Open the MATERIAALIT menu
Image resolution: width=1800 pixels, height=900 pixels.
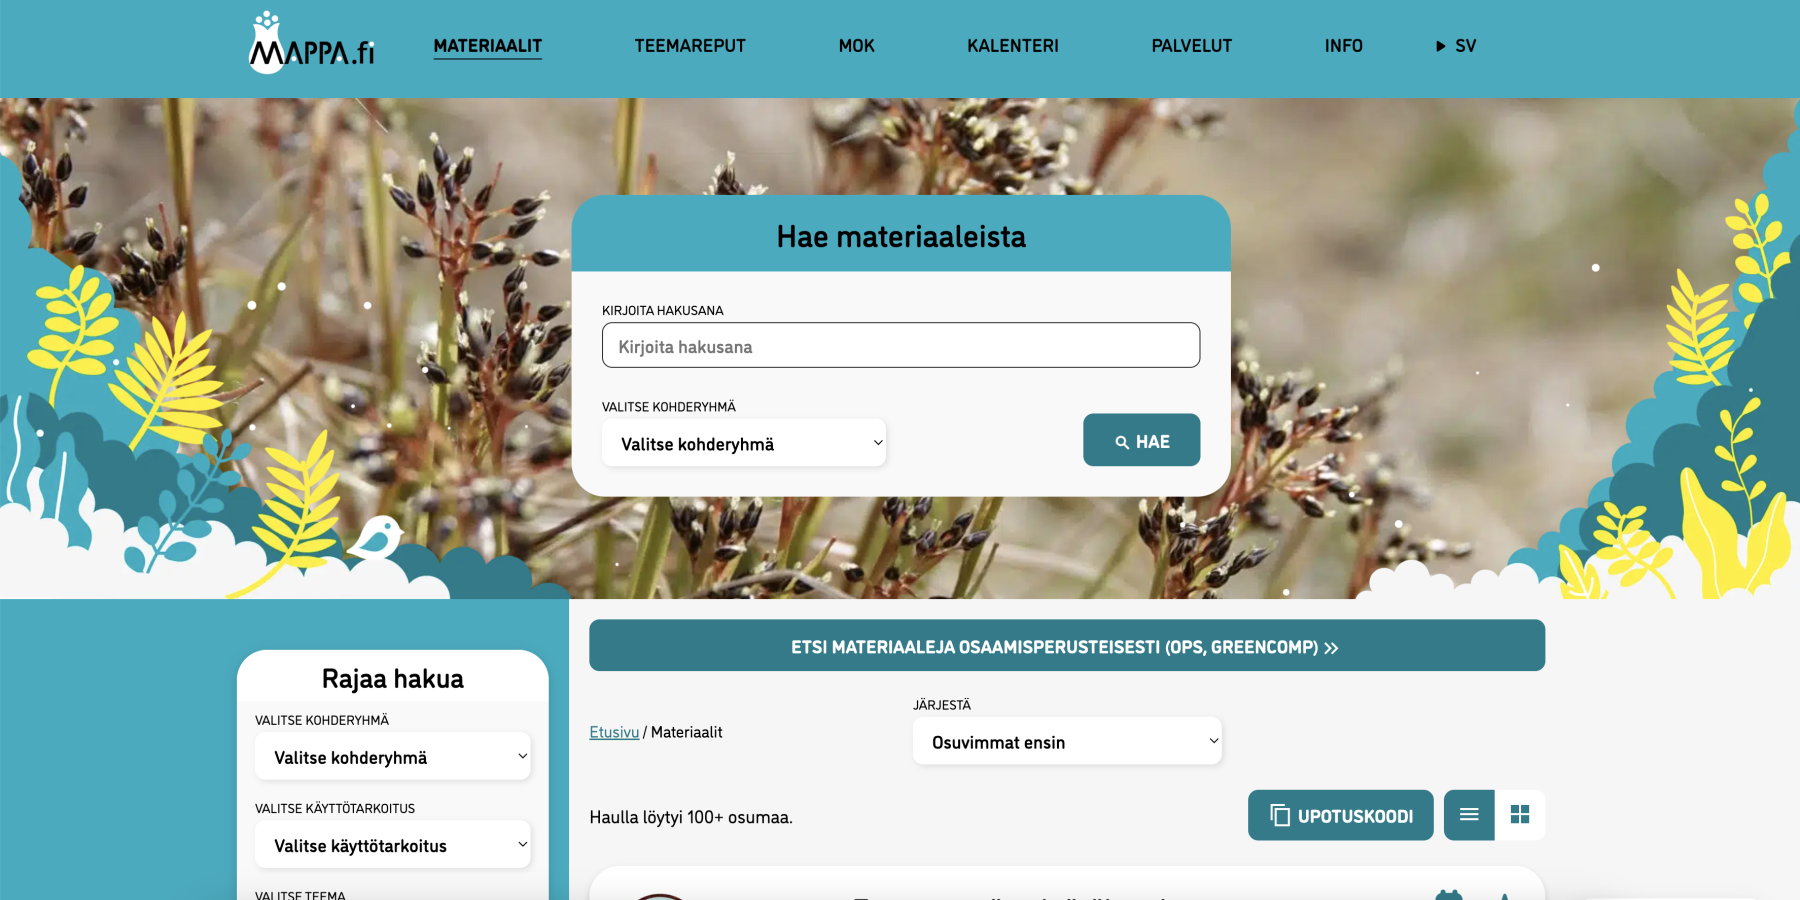(487, 46)
